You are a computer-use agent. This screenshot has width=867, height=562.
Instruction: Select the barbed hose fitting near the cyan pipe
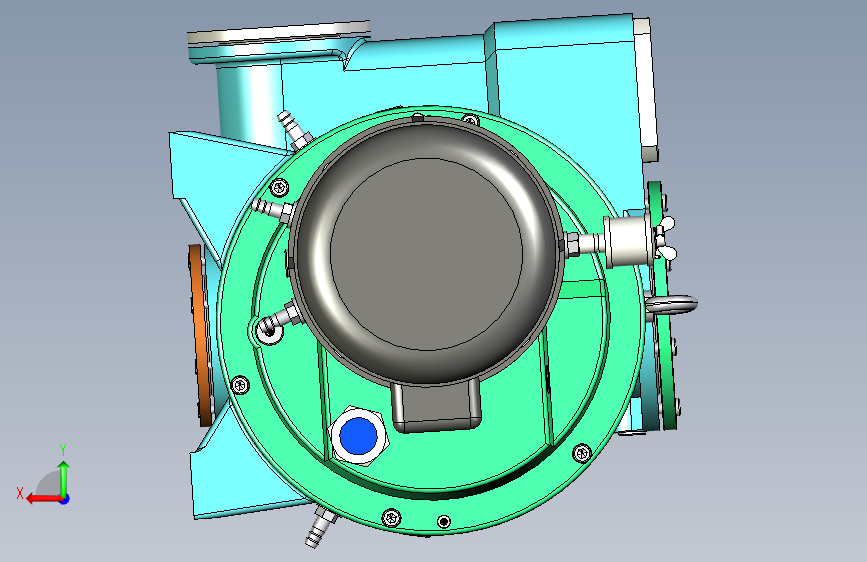[x=294, y=131]
